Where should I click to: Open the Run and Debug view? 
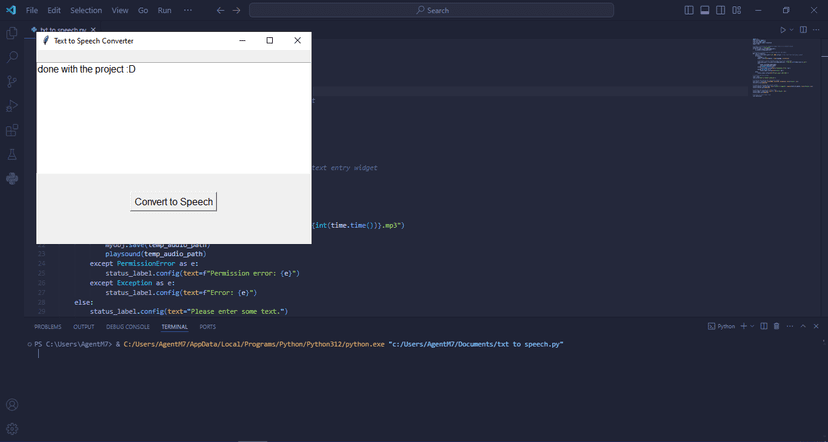click(x=12, y=106)
